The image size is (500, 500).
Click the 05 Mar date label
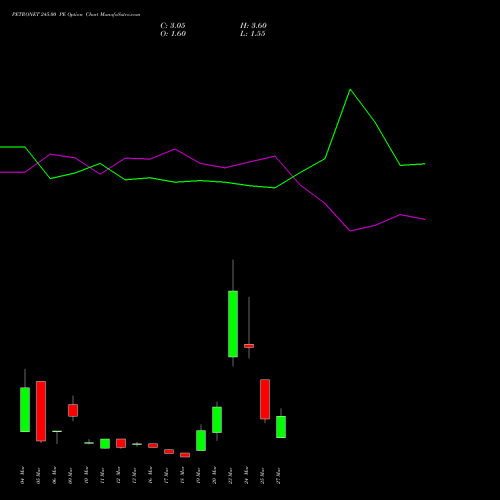tap(38, 475)
